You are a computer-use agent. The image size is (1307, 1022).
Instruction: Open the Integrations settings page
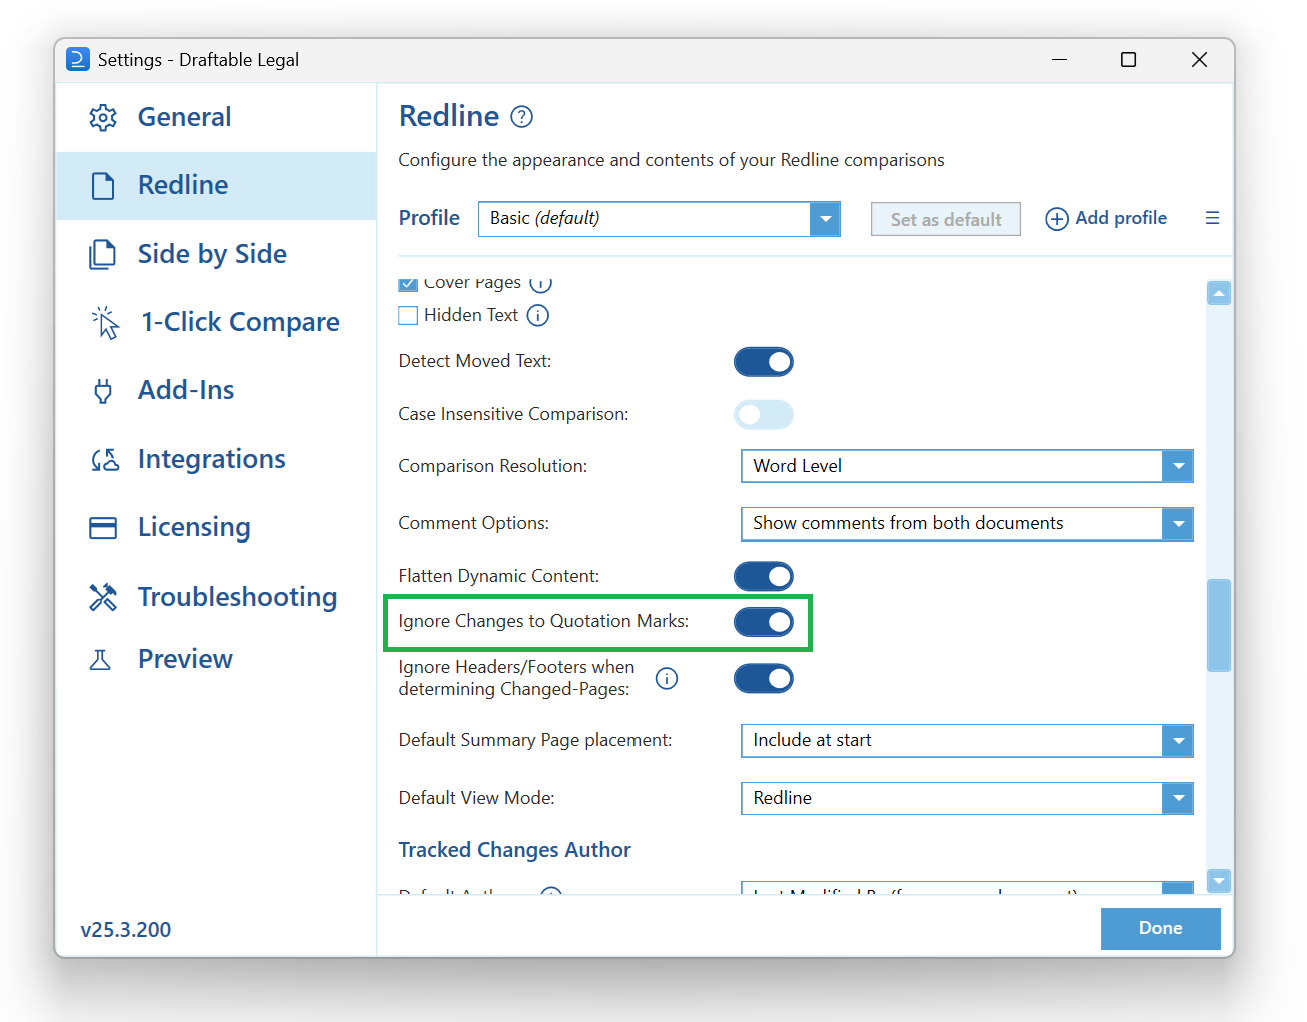216,460
